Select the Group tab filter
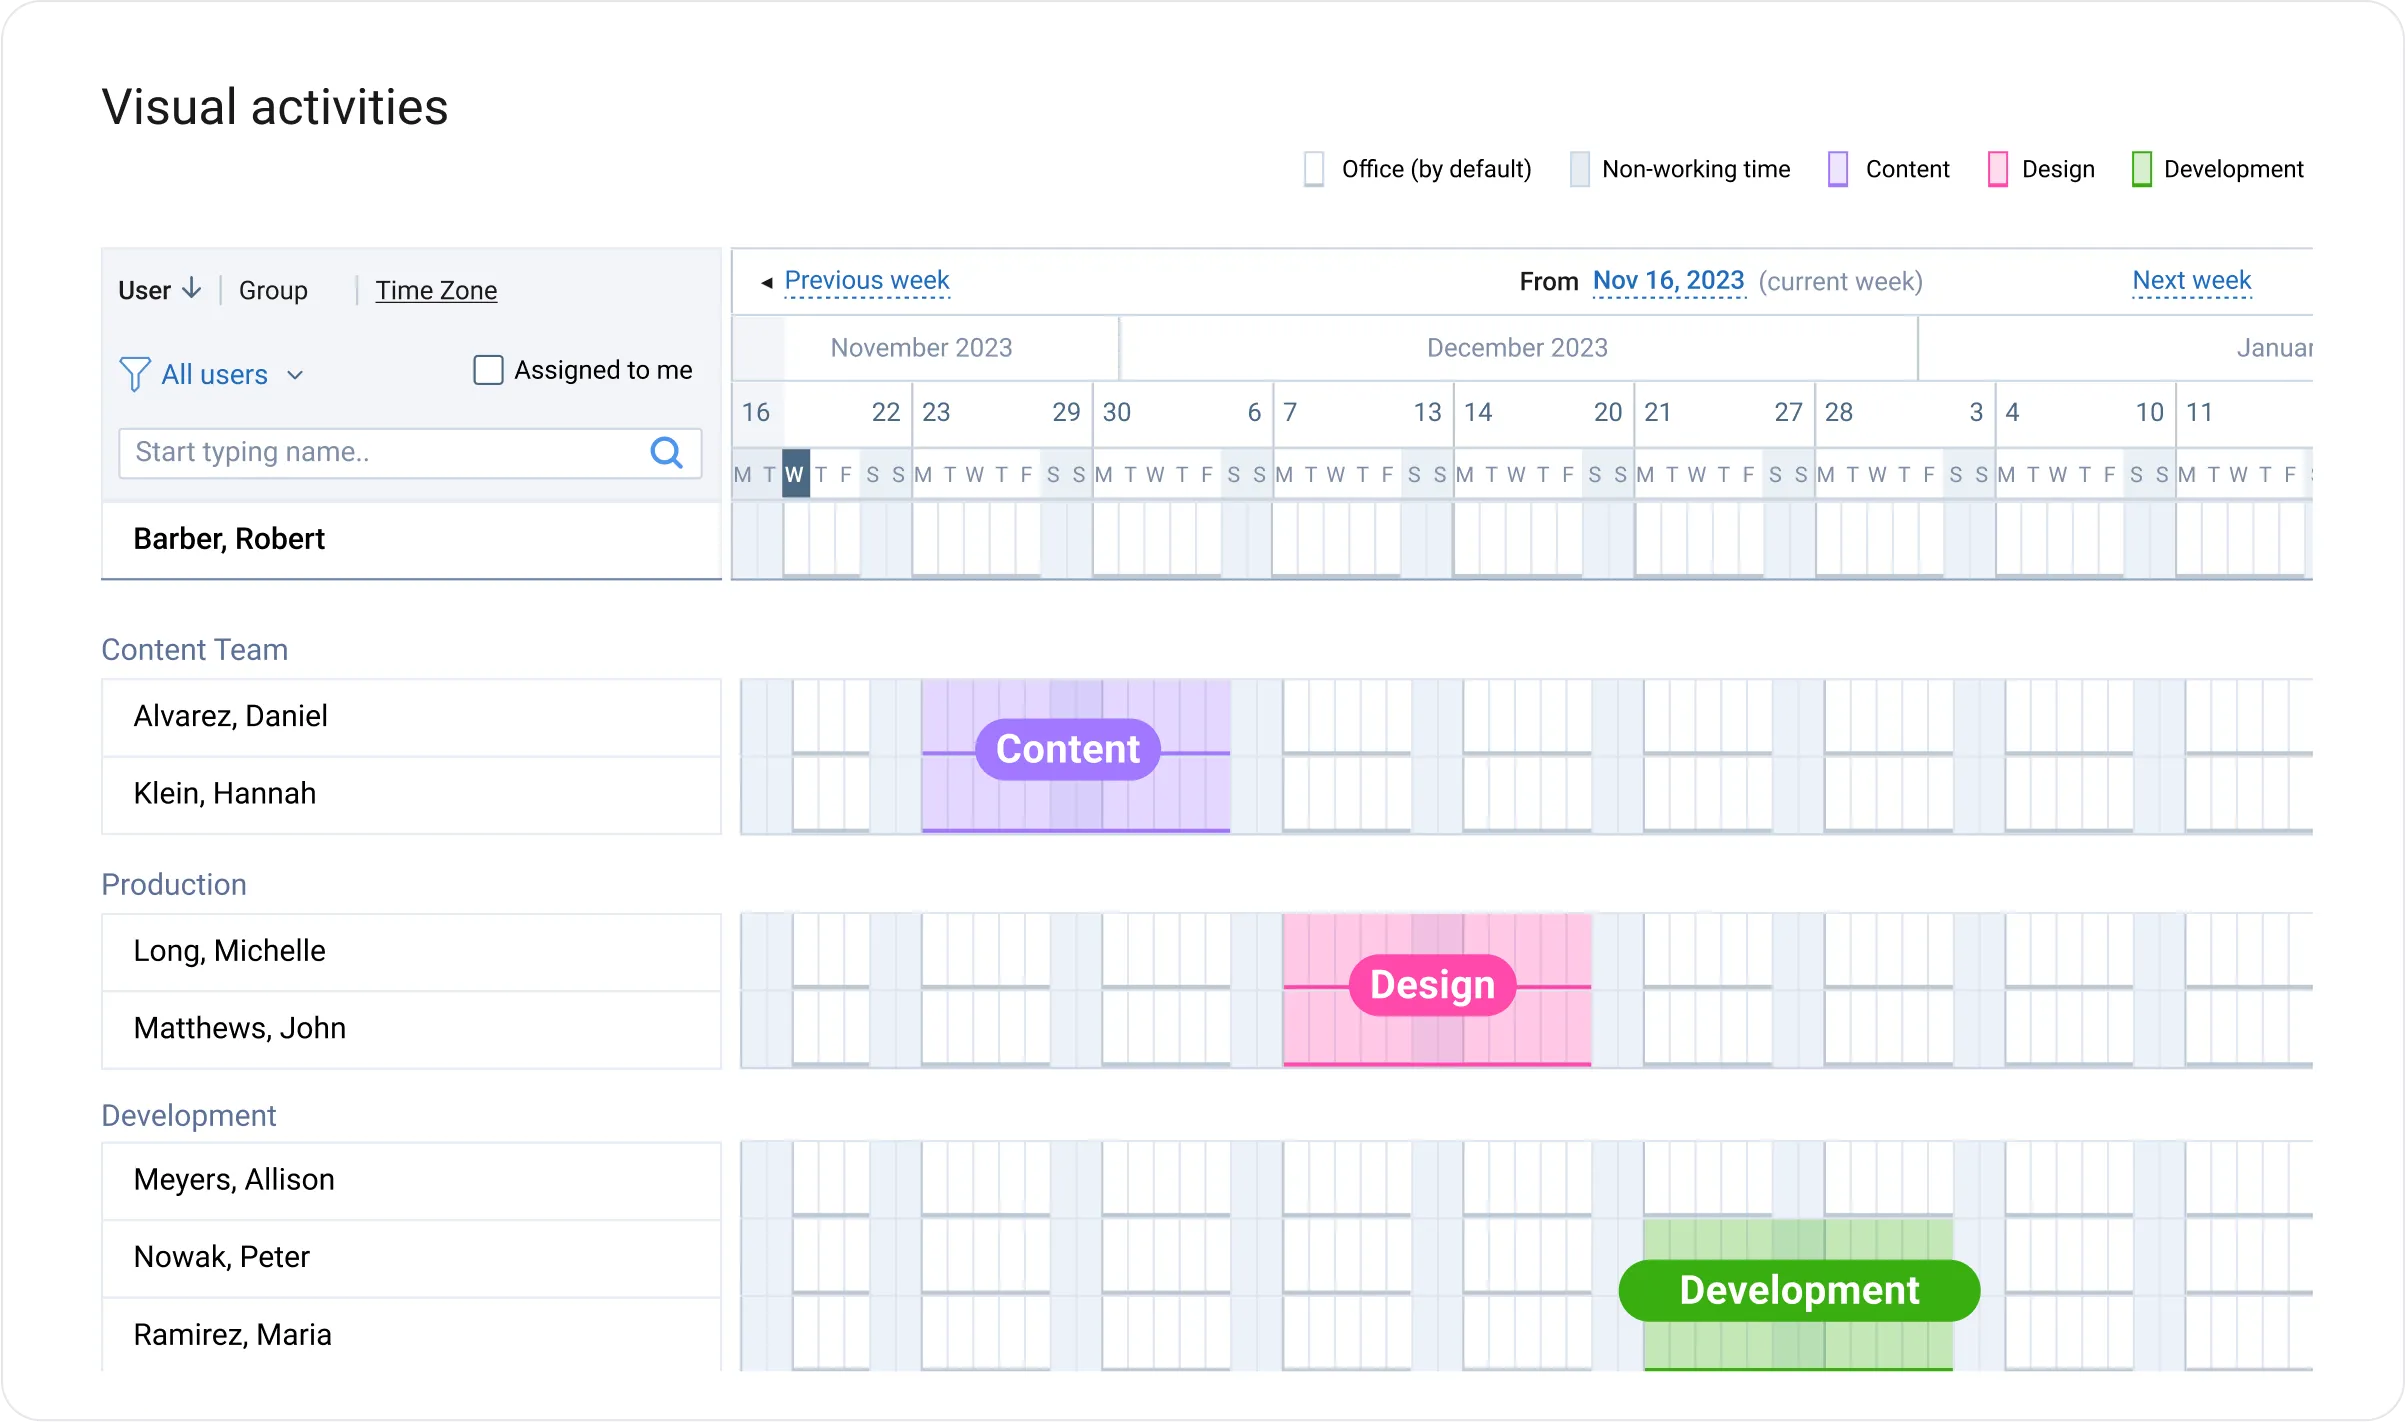 (272, 289)
